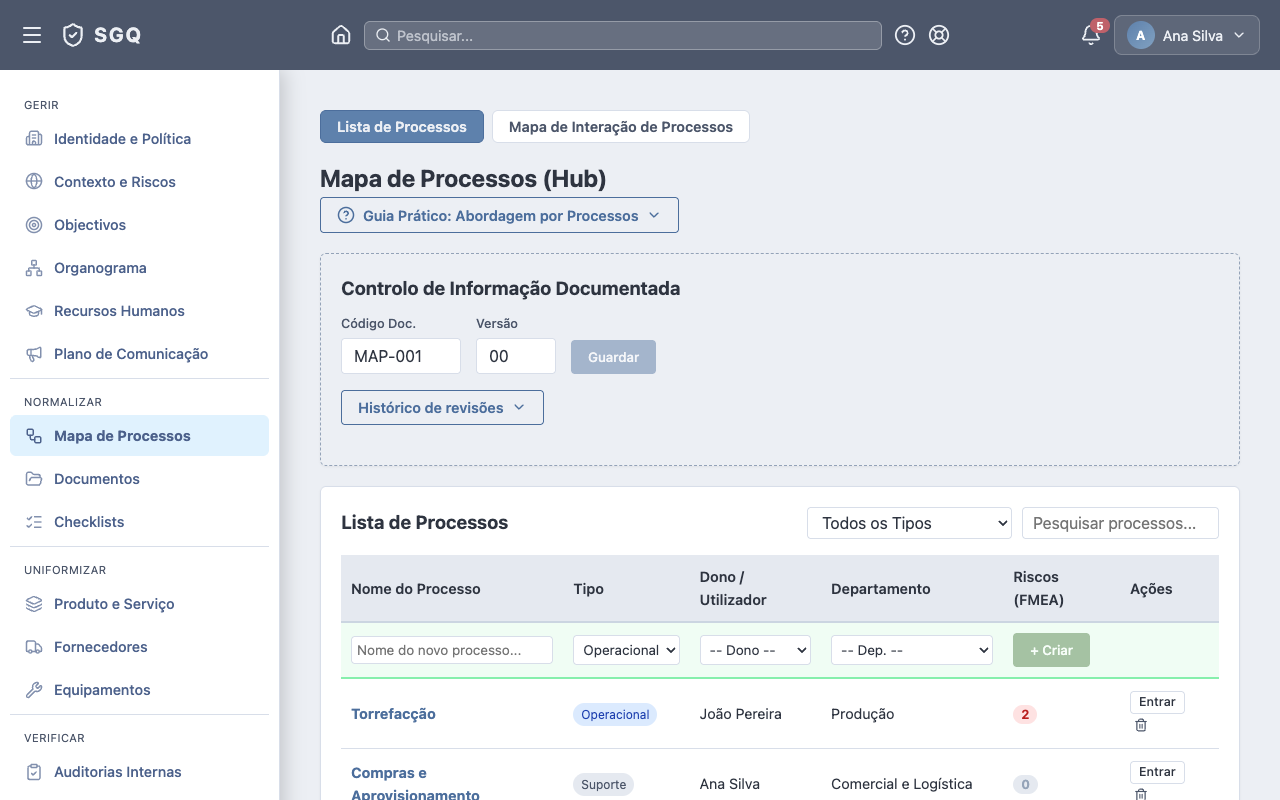
Task: Open the Dep. department dropdown
Action: pos(912,650)
